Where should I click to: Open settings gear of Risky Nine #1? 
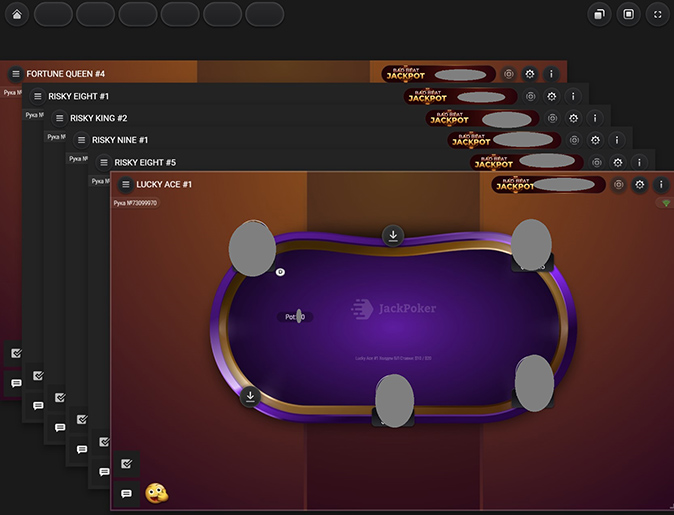click(x=595, y=140)
